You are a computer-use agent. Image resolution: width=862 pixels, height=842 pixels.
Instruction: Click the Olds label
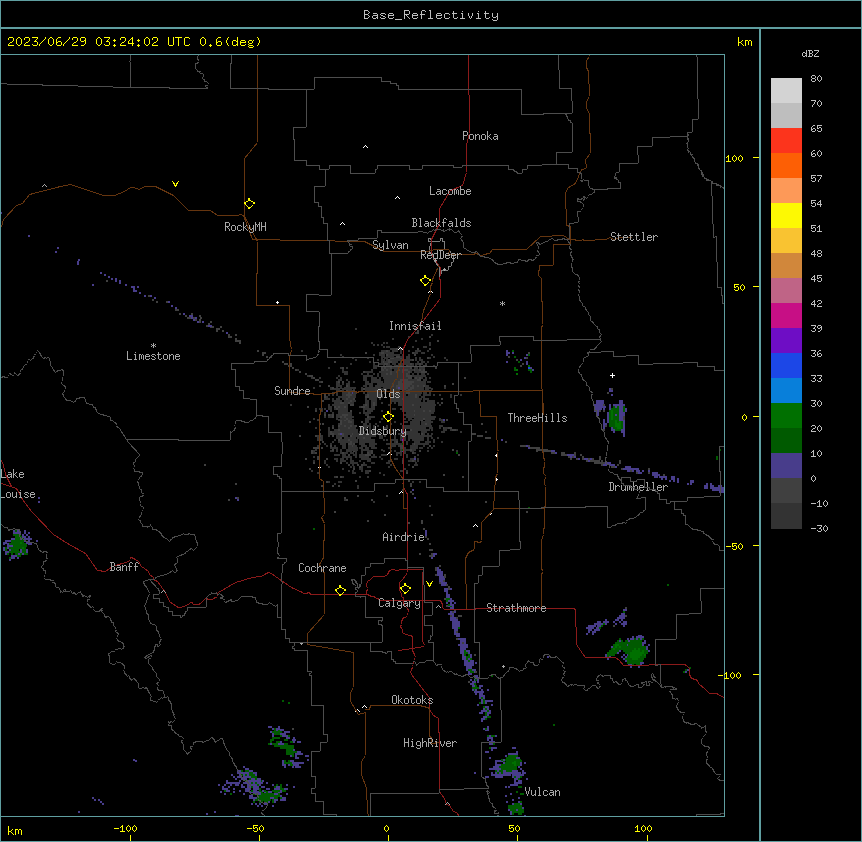(x=388, y=394)
